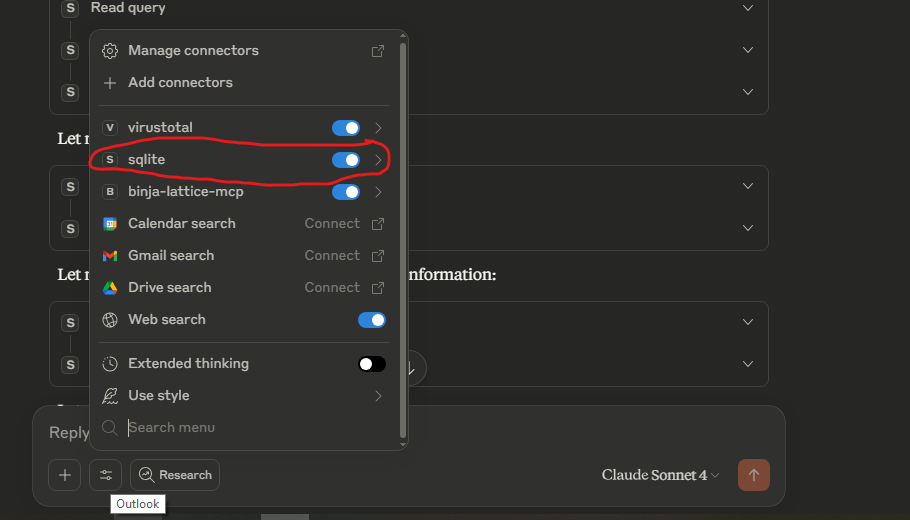Disable the virustotal connector toggle
This screenshot has height=520, width=910.
click(x=346, y=128)
